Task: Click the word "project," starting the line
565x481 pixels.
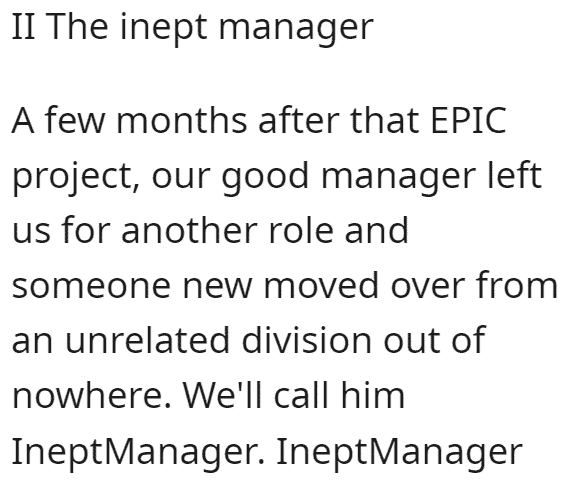Action: pos(76,178)
